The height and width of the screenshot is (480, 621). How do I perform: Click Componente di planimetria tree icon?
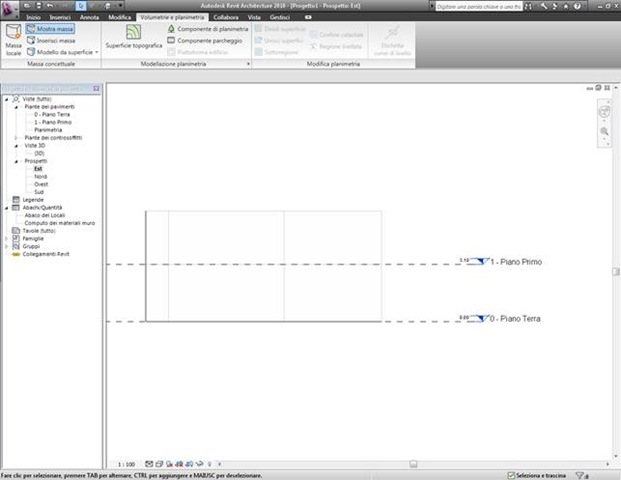coord(171,29)
